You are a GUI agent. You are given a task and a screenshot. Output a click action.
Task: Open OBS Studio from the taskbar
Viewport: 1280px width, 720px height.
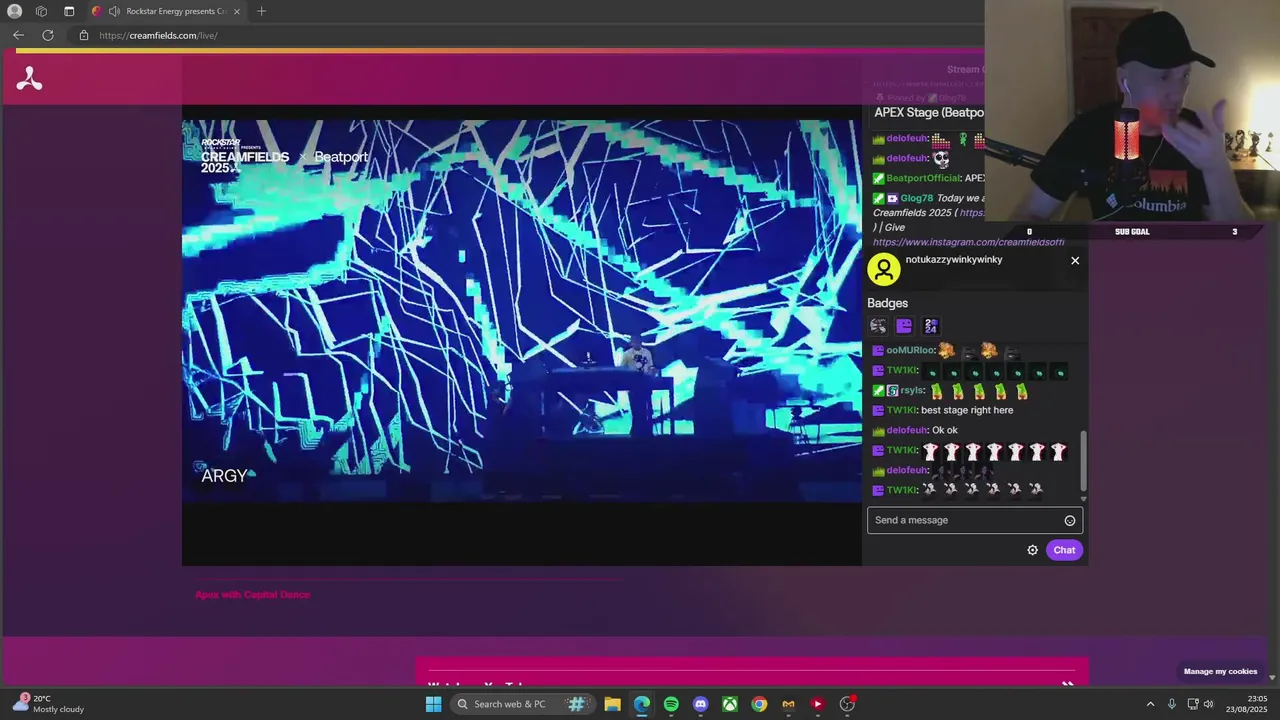point(848,704)
